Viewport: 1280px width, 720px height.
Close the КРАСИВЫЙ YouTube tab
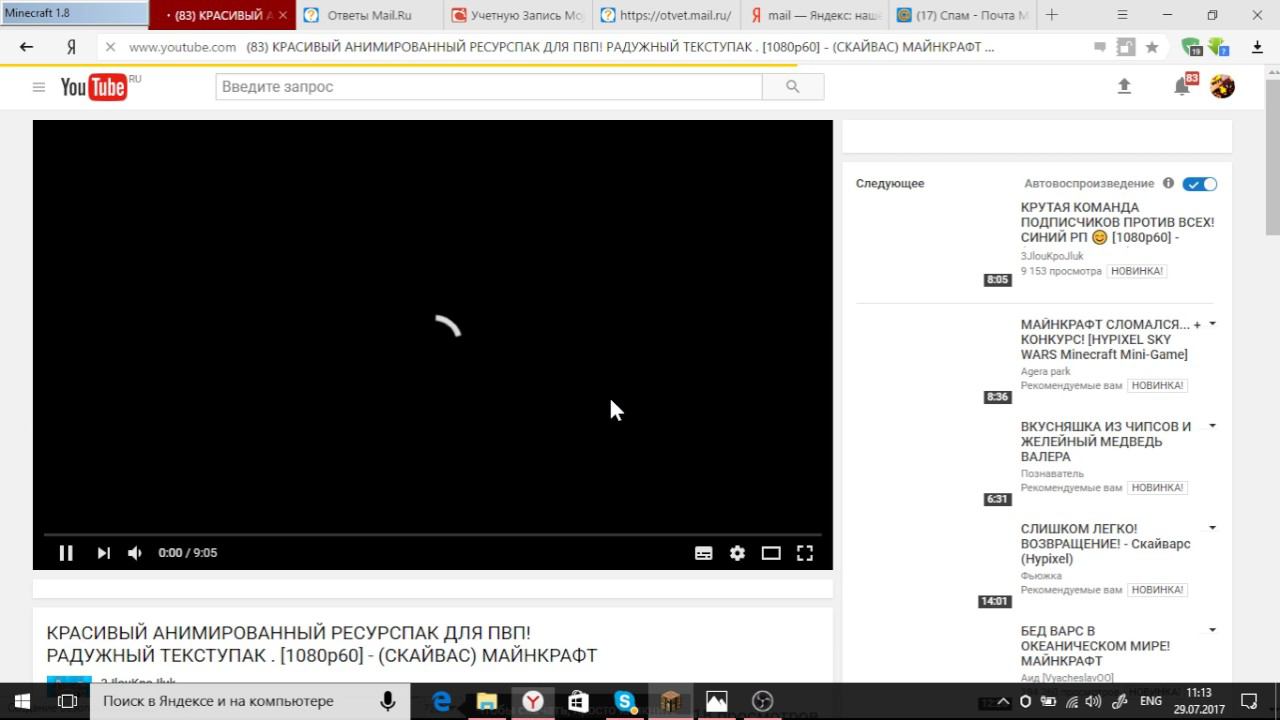(x=283, y=15)
